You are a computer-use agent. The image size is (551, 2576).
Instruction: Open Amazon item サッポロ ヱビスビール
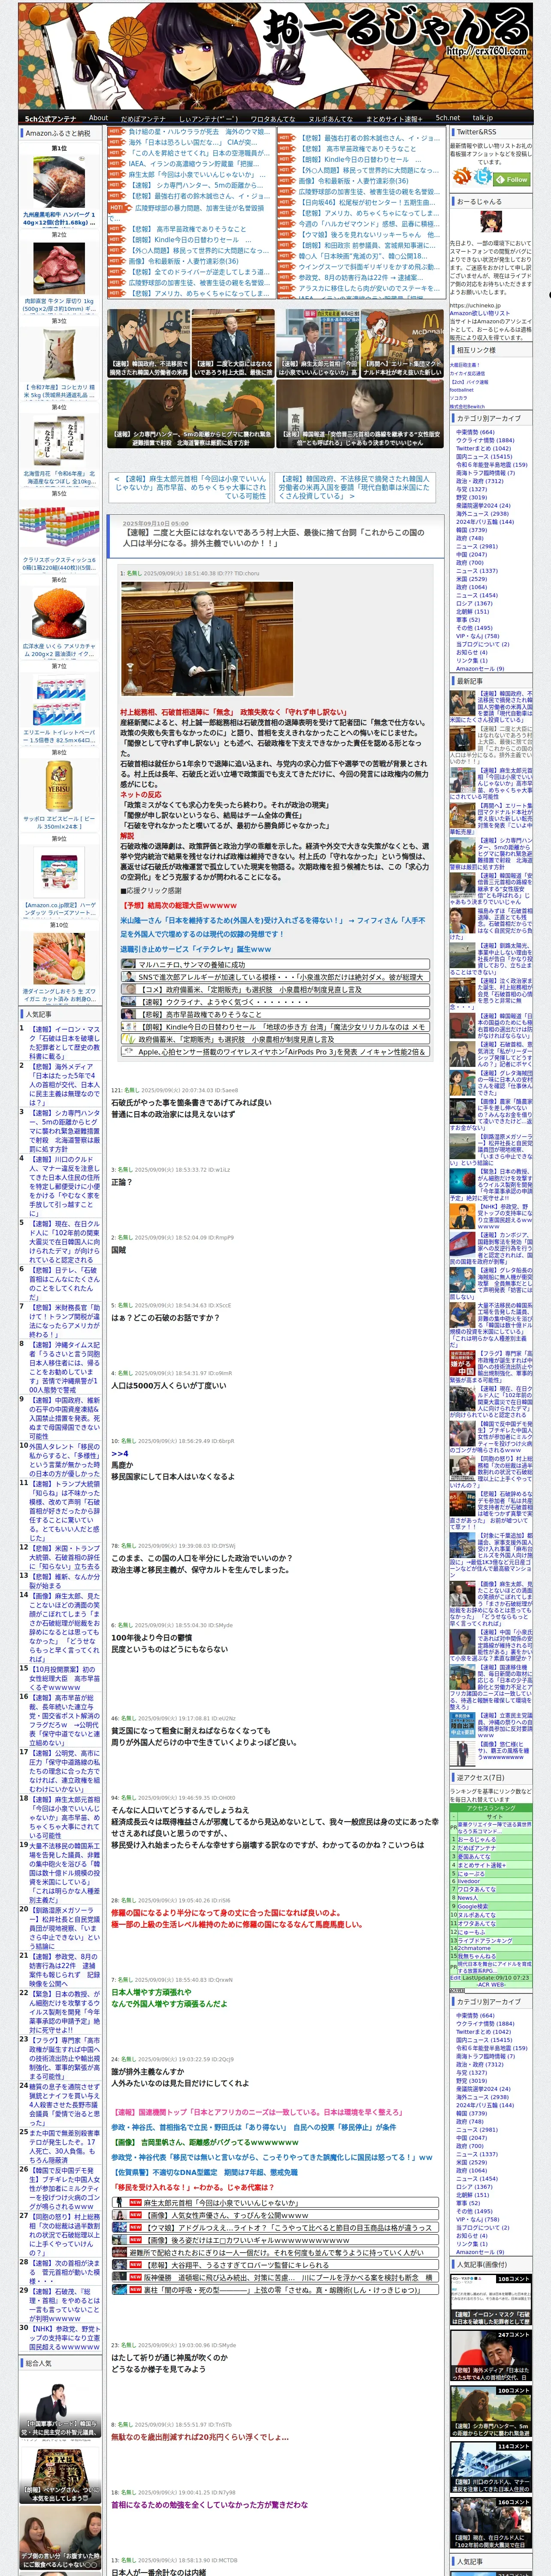[x=59, y=823]
